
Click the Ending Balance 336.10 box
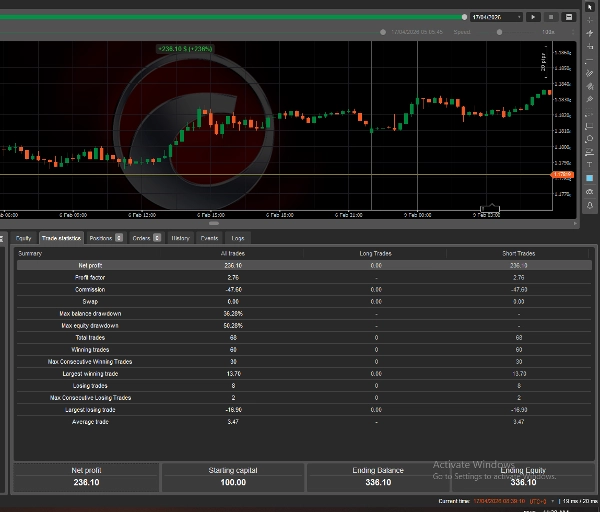tap(378, 477)
